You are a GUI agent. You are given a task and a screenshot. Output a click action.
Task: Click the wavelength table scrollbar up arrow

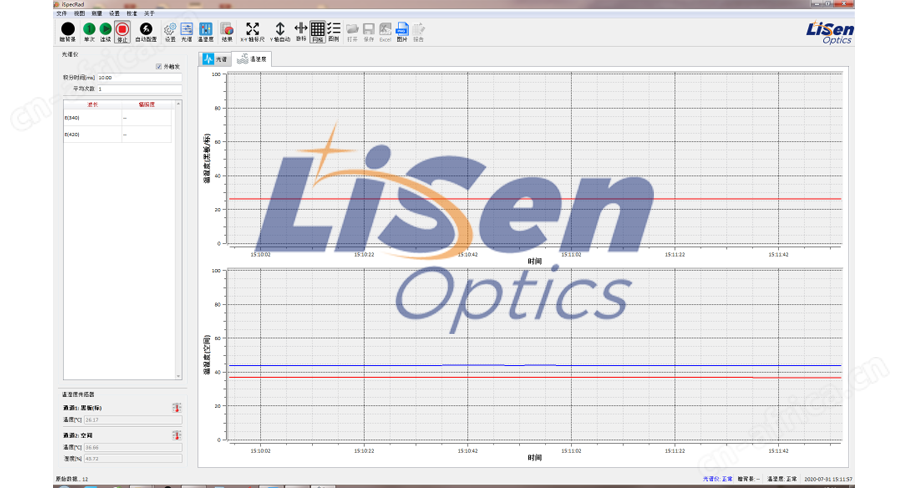[179, 104]
